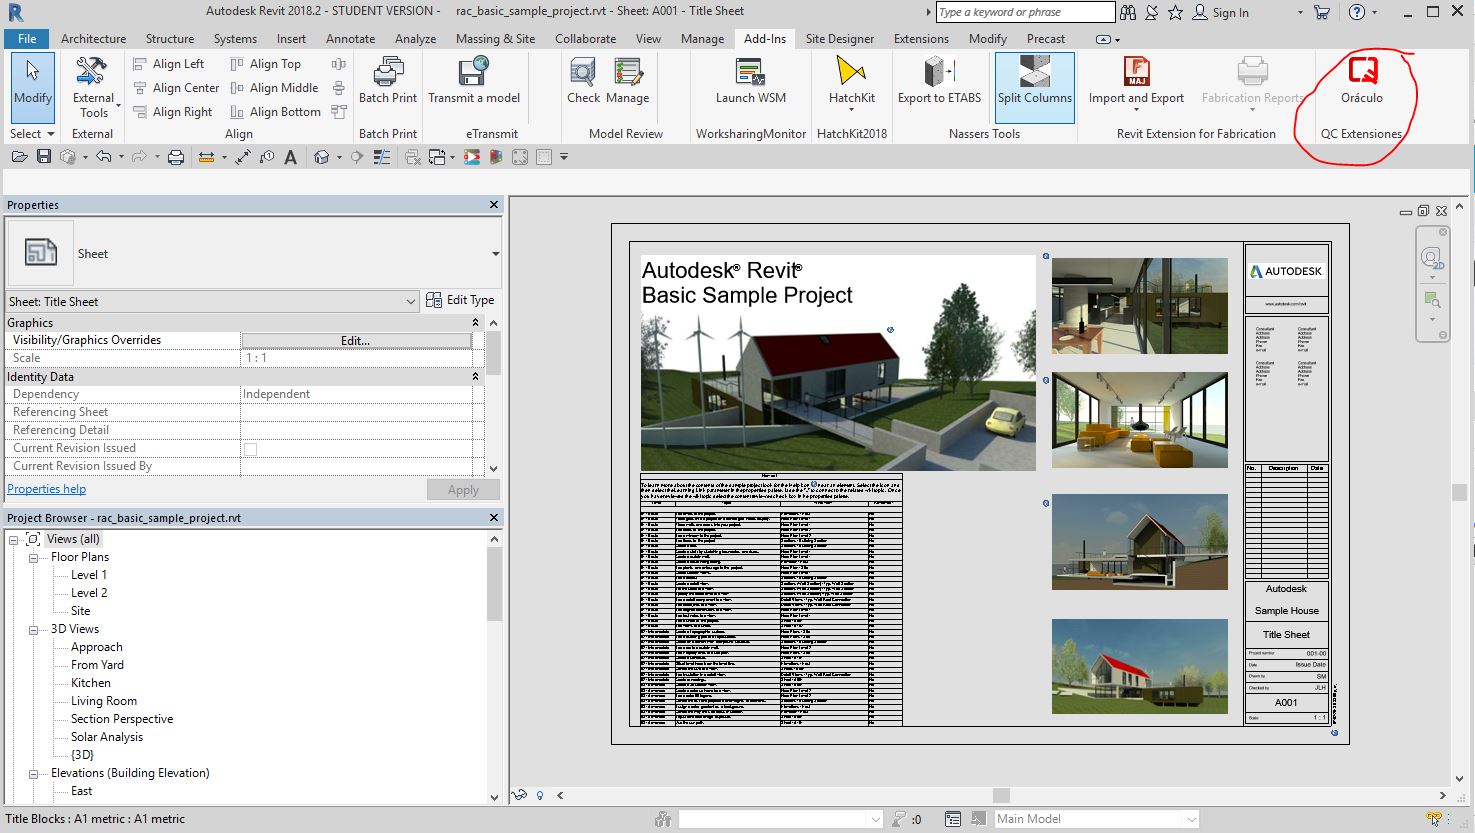
Task: Open the File tab
Action: pyautogui.click(x=27, y=39)
